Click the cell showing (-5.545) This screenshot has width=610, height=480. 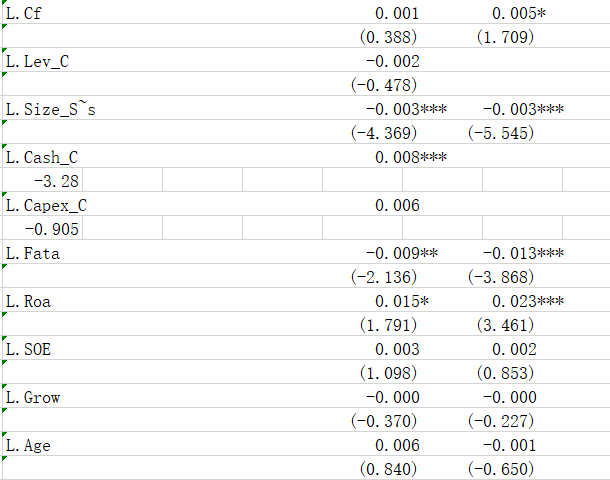tap(500, 133)
